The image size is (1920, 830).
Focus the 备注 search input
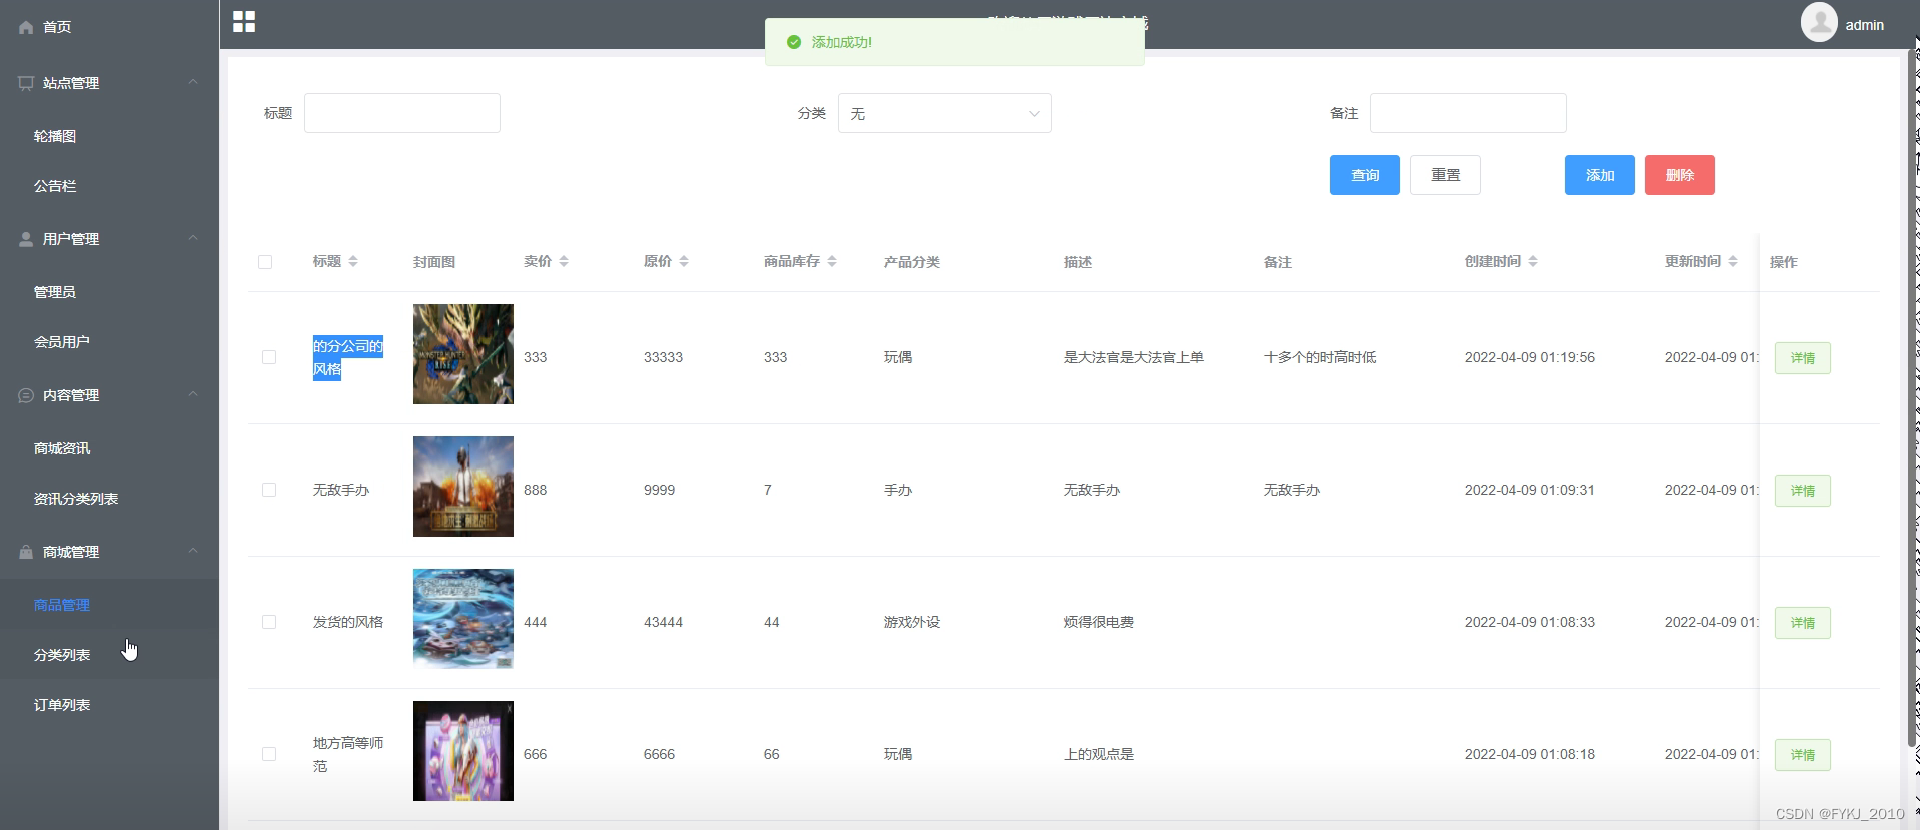pyautogui.click(x=1468, y=113)
